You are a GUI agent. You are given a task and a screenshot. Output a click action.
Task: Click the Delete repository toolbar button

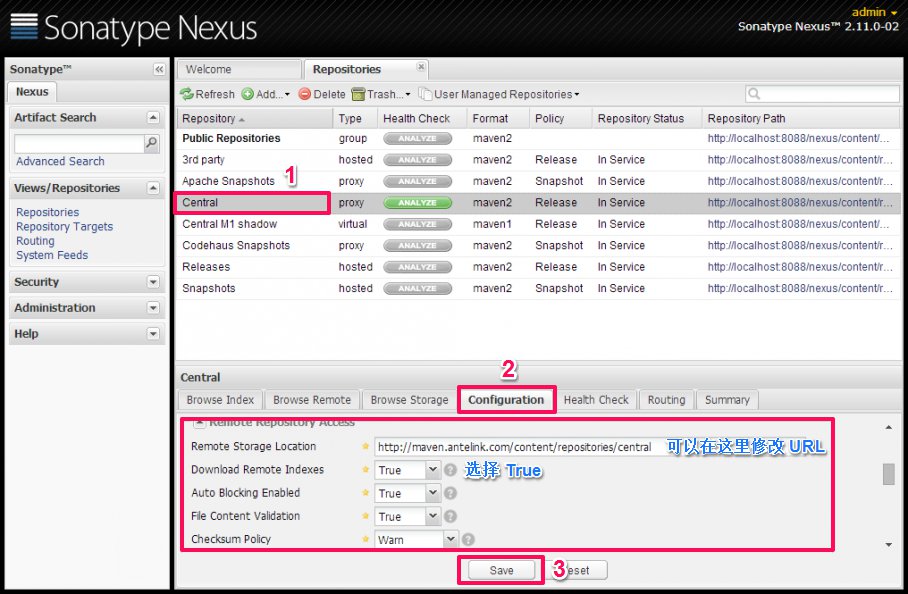tap(322, 94)
